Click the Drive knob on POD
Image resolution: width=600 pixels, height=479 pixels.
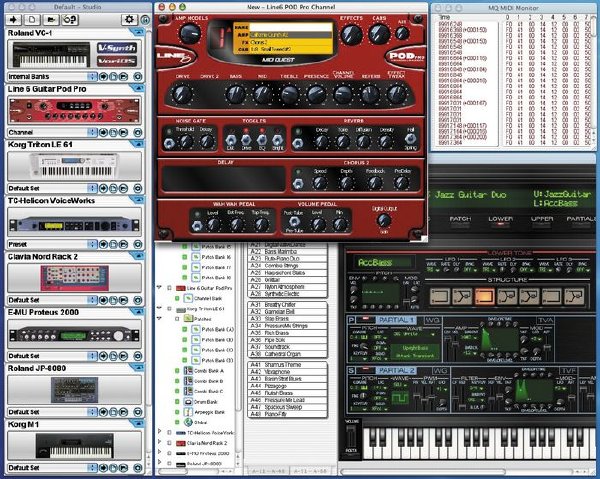click(x=182, y=94)
